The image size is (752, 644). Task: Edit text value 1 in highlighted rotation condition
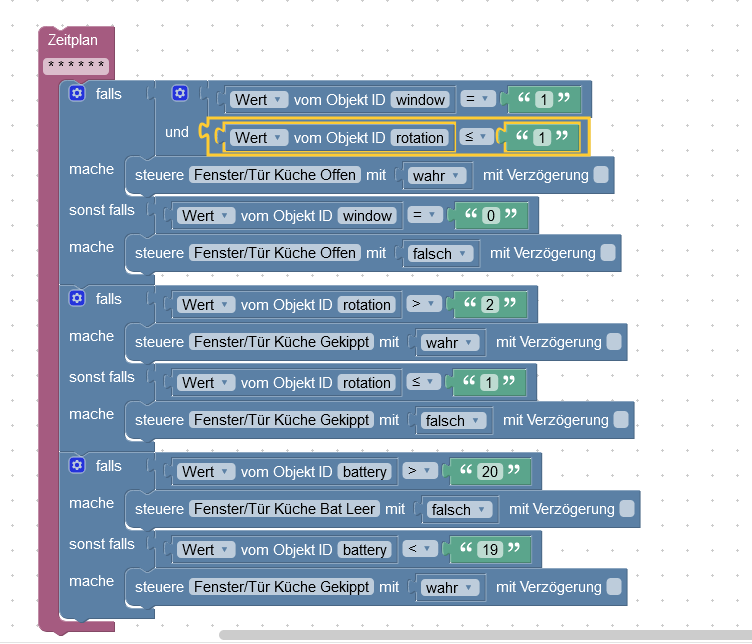pos(541,138)
